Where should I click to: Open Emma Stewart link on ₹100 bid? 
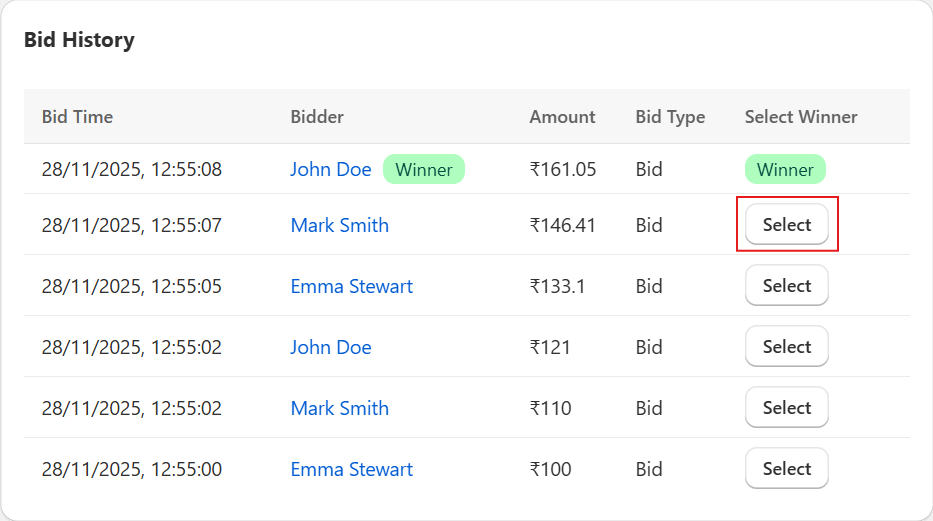351,469
